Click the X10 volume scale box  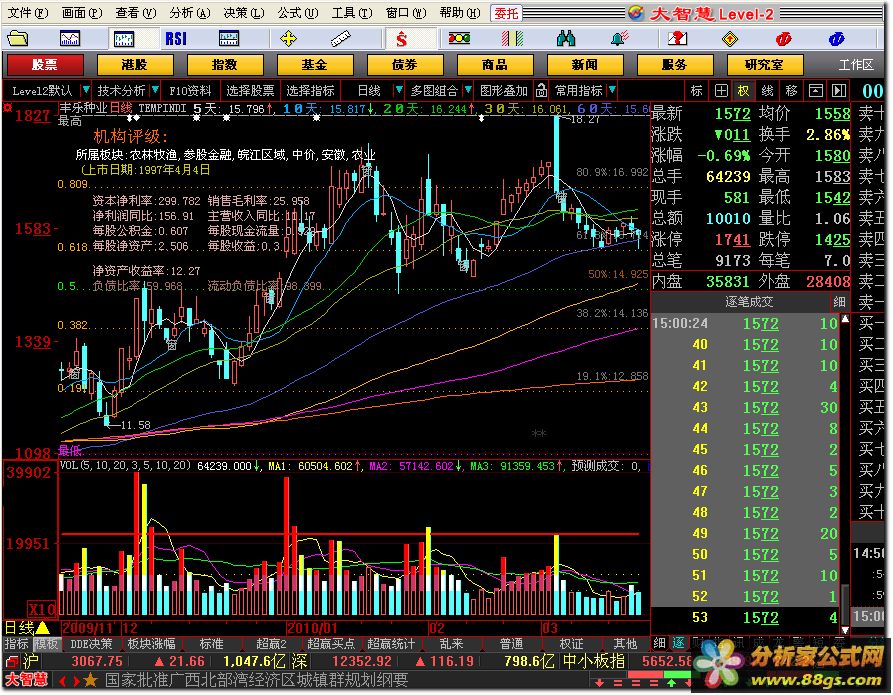tap(42, 609)
